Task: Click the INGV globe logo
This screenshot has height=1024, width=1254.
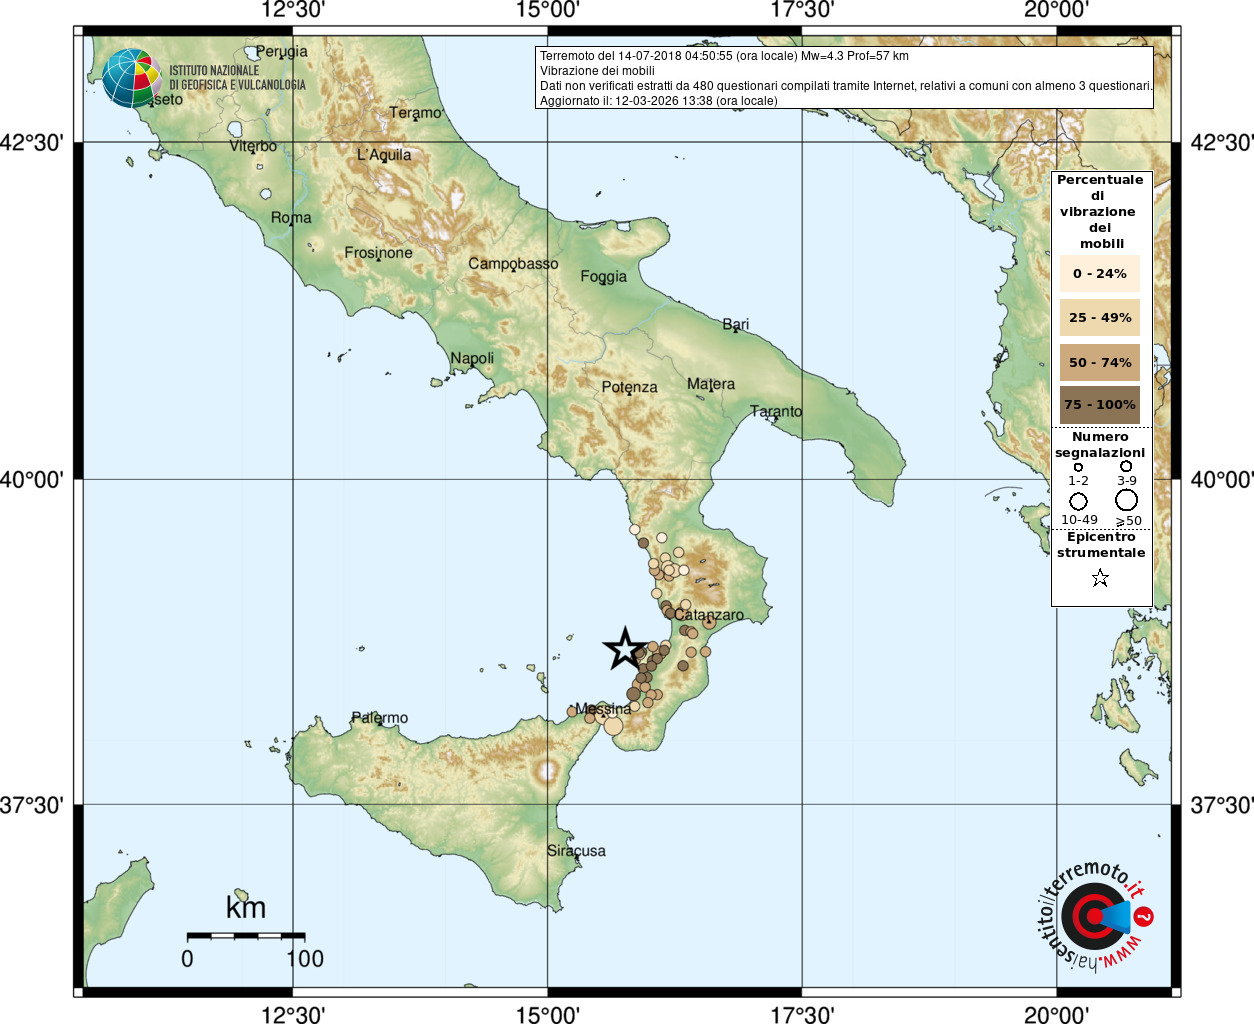Action: tap(131, 78)
